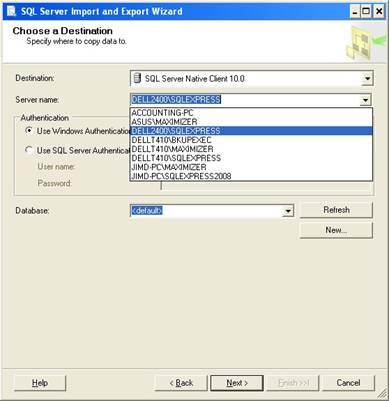Open Help for the wizard
This screenshot has height=401, width=389.
[40, 383]
